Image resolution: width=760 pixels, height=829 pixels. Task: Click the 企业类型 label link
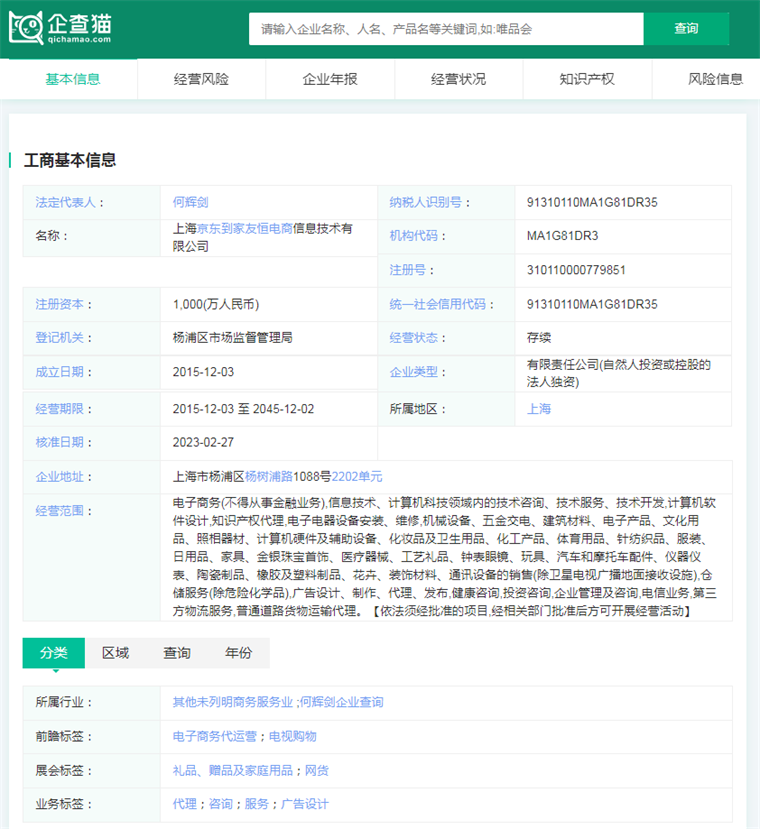pos(414,372)
